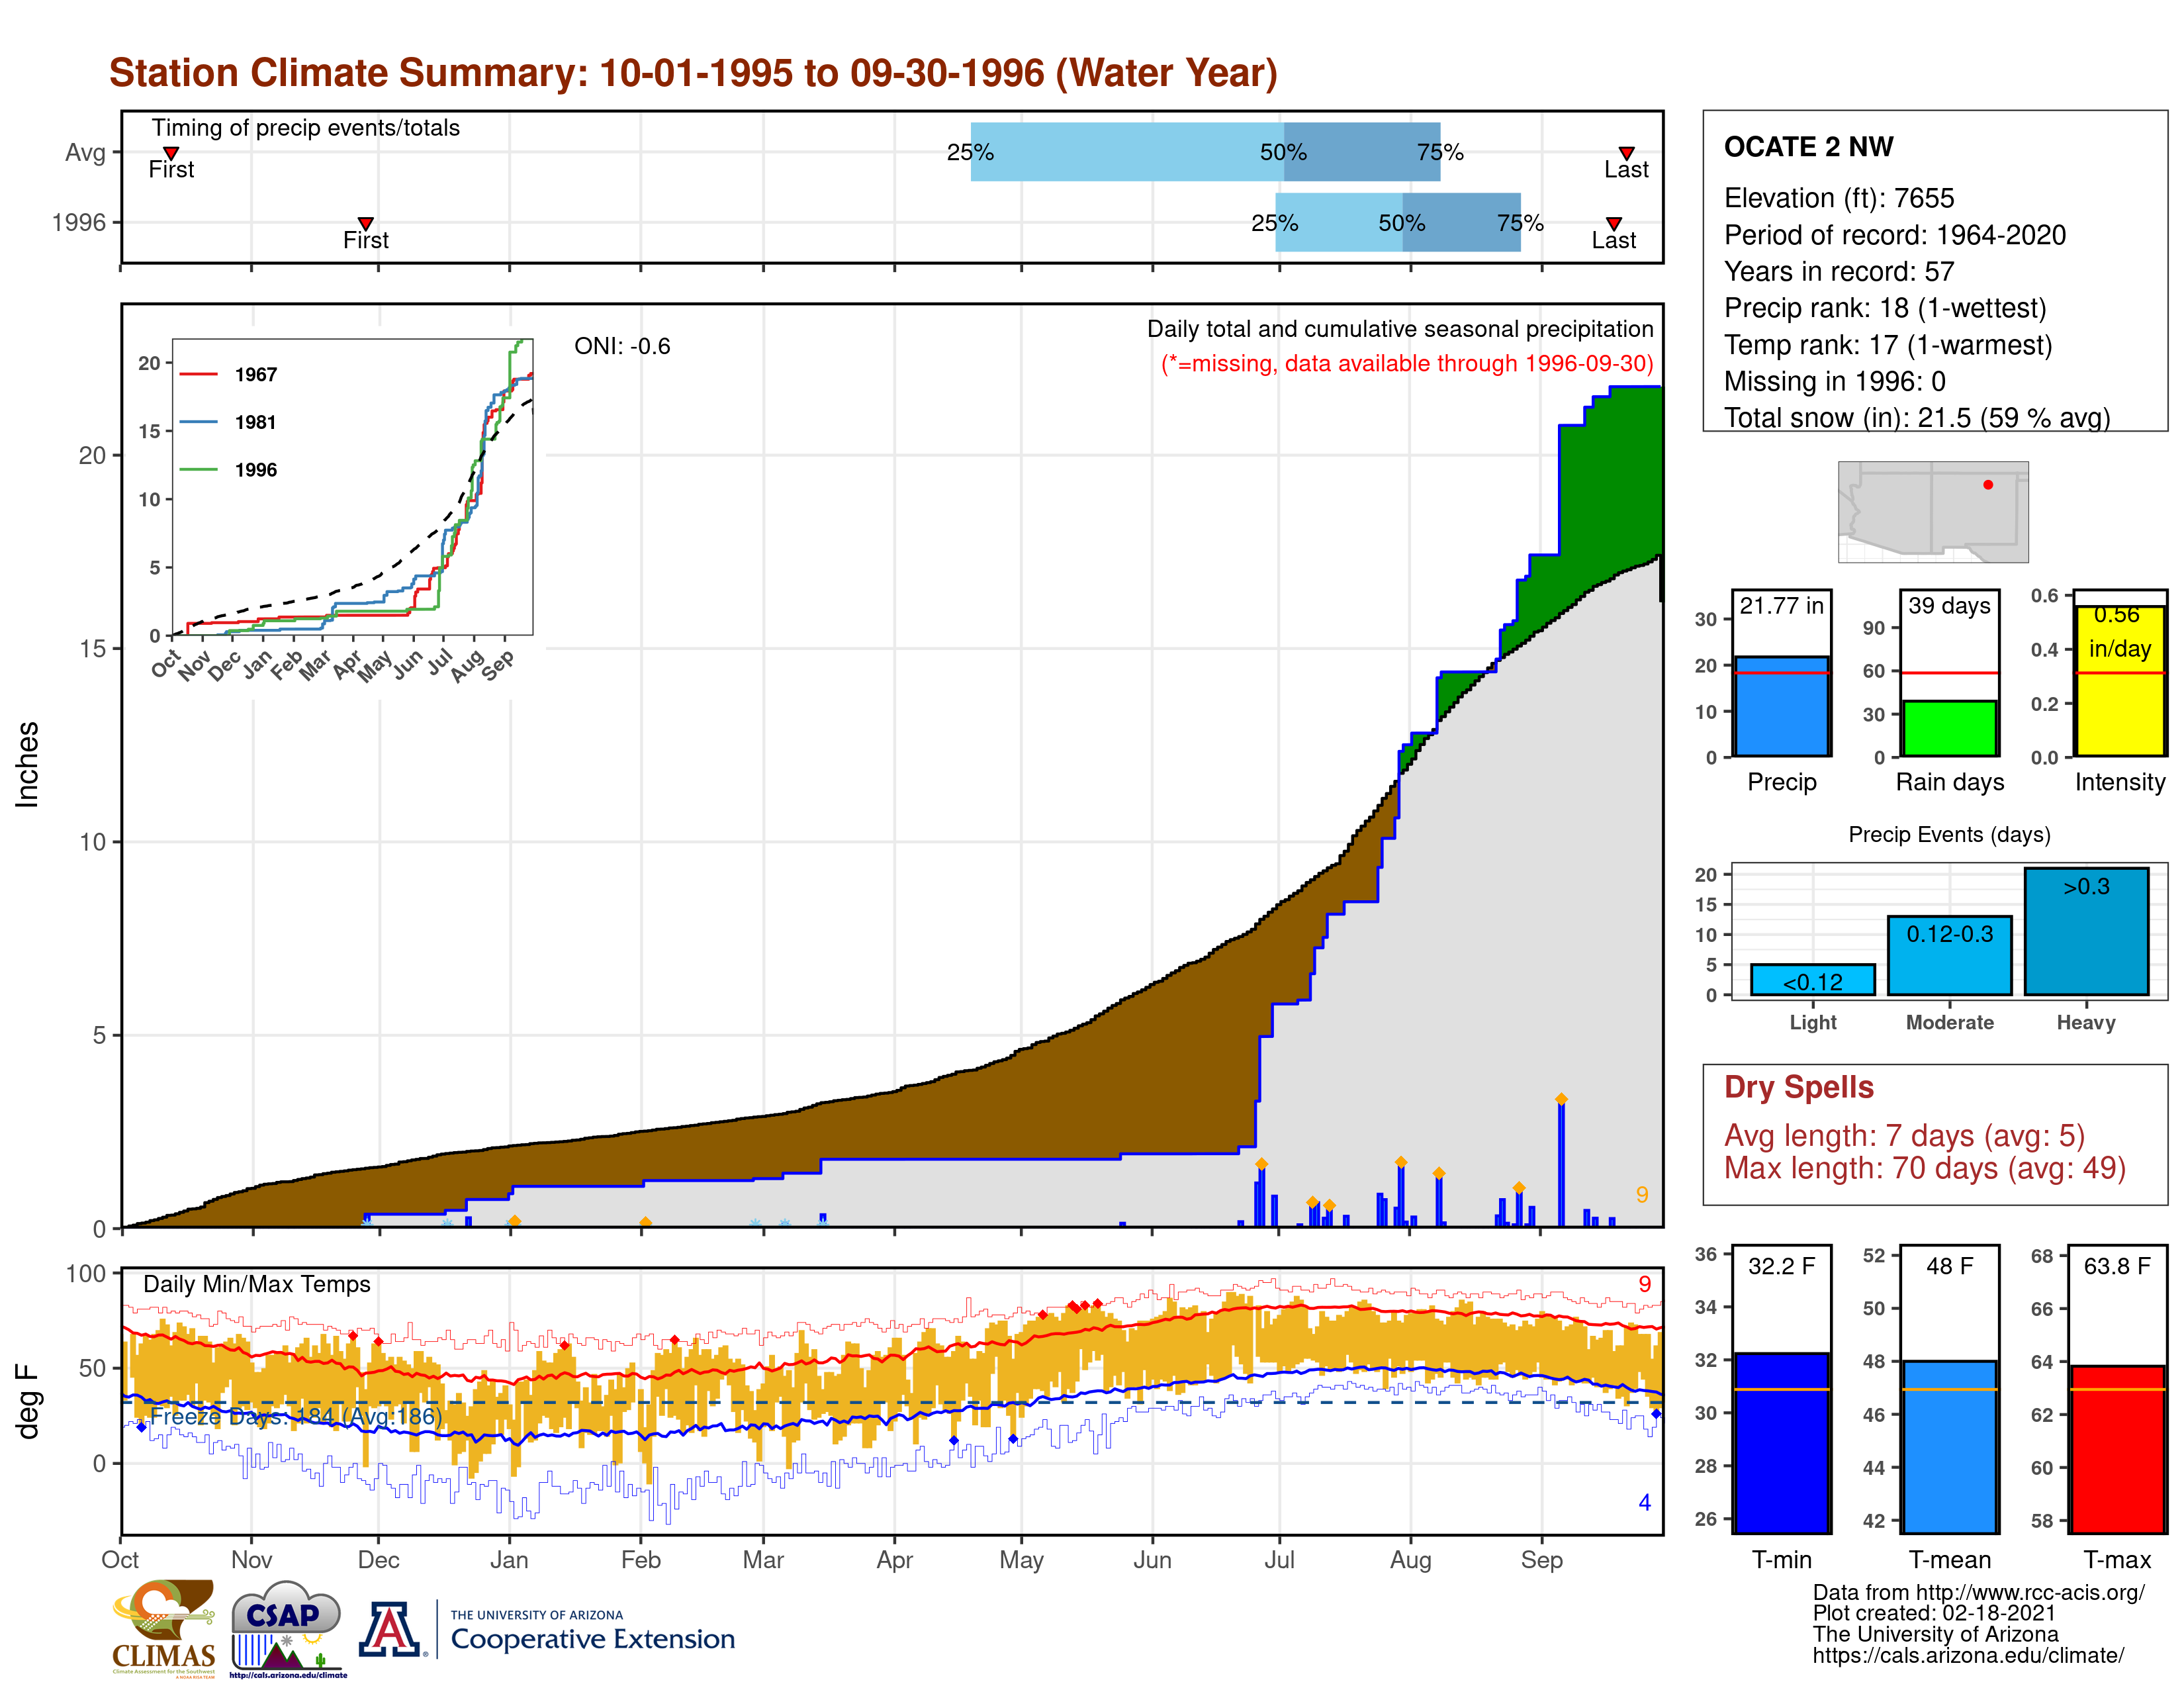Click 'Temp rank: 17 (1-warmest)' text
Screen dimensions: 2184x1688
point(1888,345)
